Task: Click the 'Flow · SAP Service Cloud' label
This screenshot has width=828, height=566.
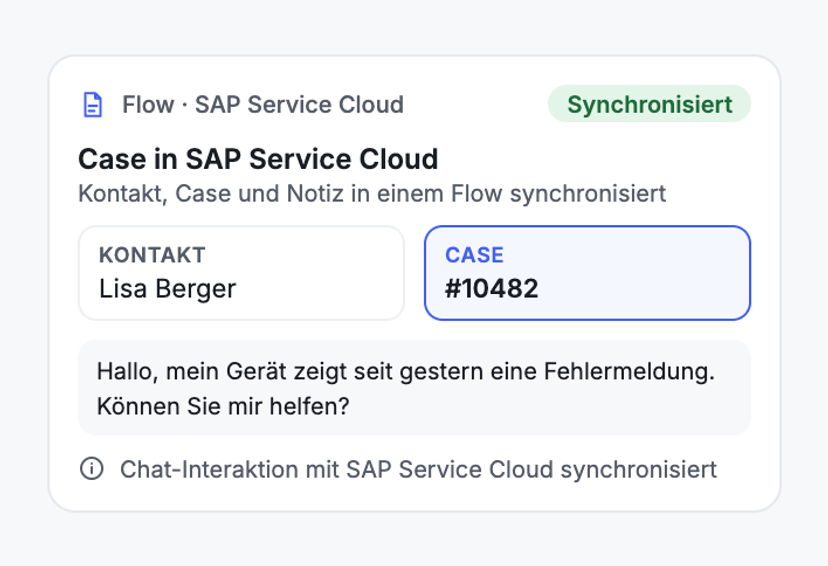Action: pyautogui.click(x=263, y=105)
